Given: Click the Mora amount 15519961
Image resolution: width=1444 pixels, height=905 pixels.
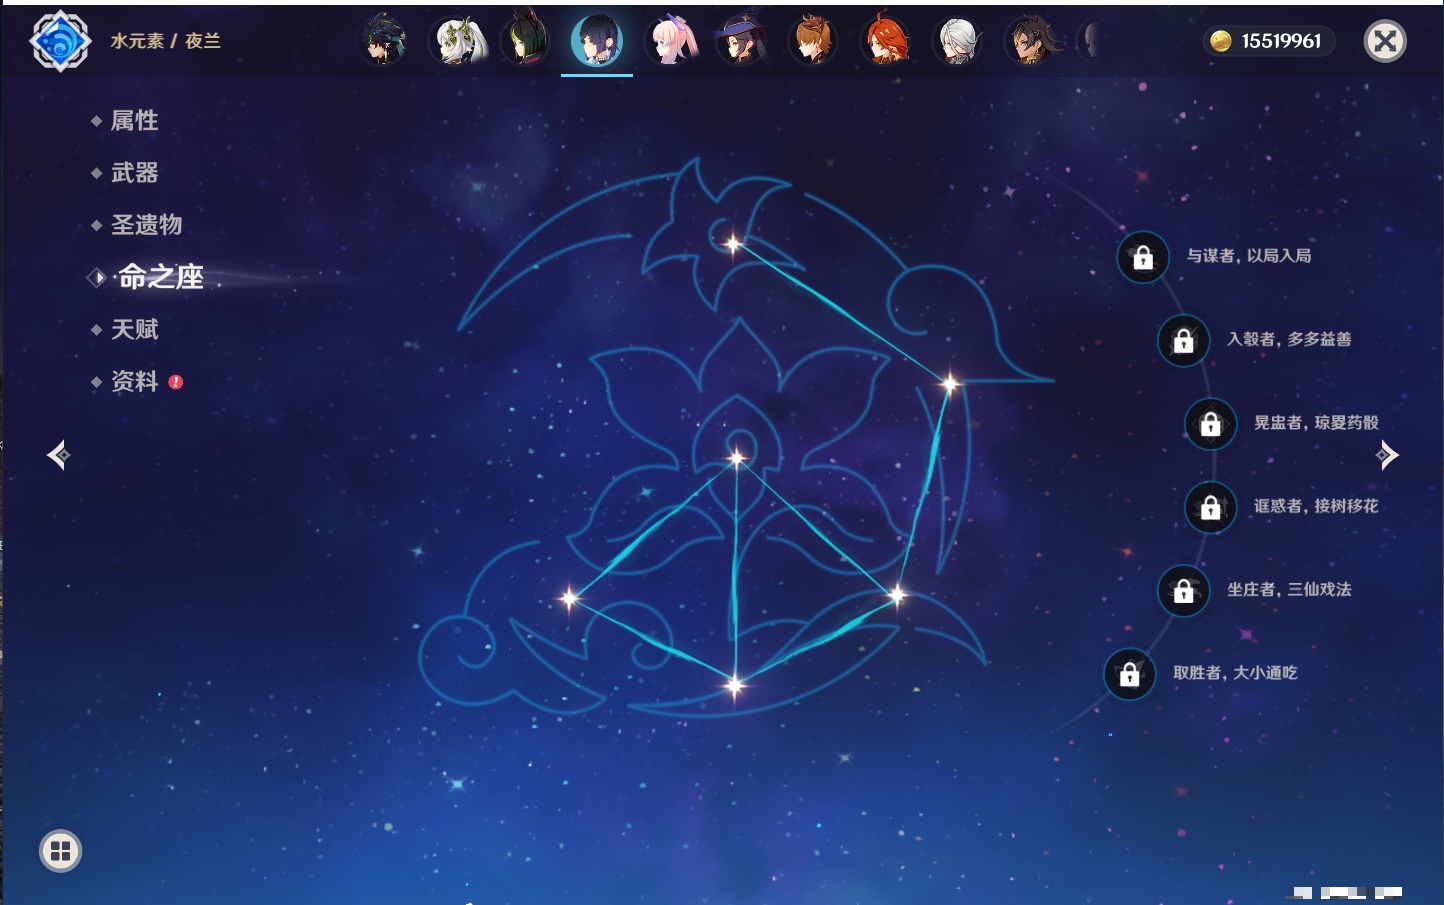Looking at the screenshot, I should tap(1281, 41).
